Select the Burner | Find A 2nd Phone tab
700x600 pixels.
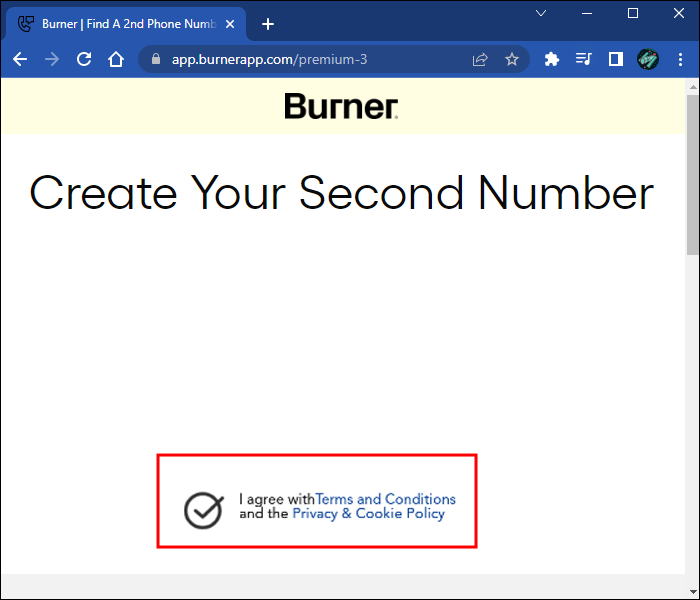pyautogui.click(x=126, y=24)
